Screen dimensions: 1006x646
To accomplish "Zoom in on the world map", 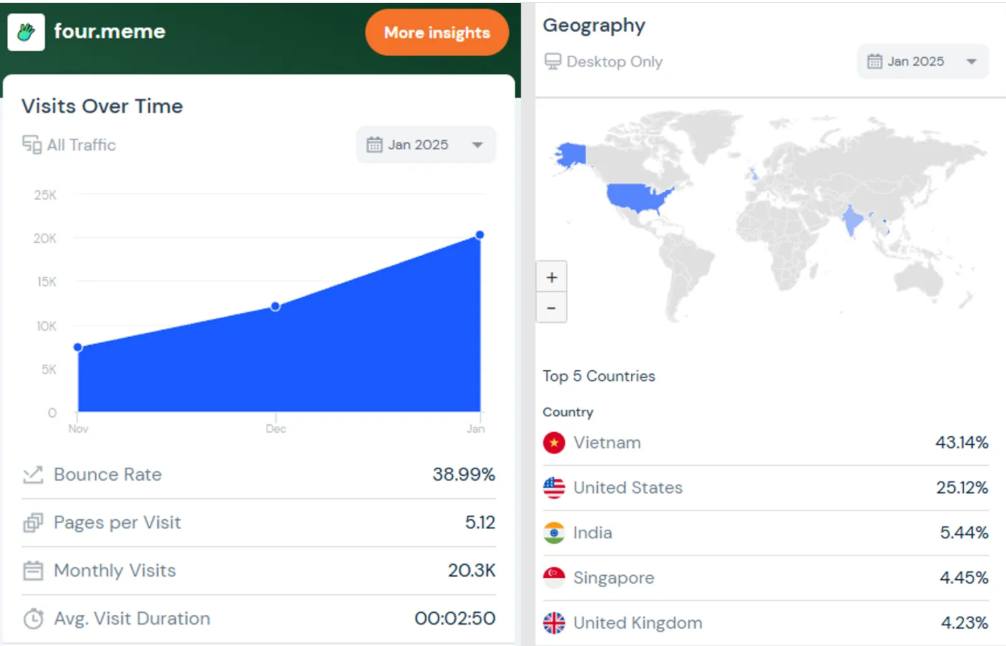I will [x=552, y=277].
